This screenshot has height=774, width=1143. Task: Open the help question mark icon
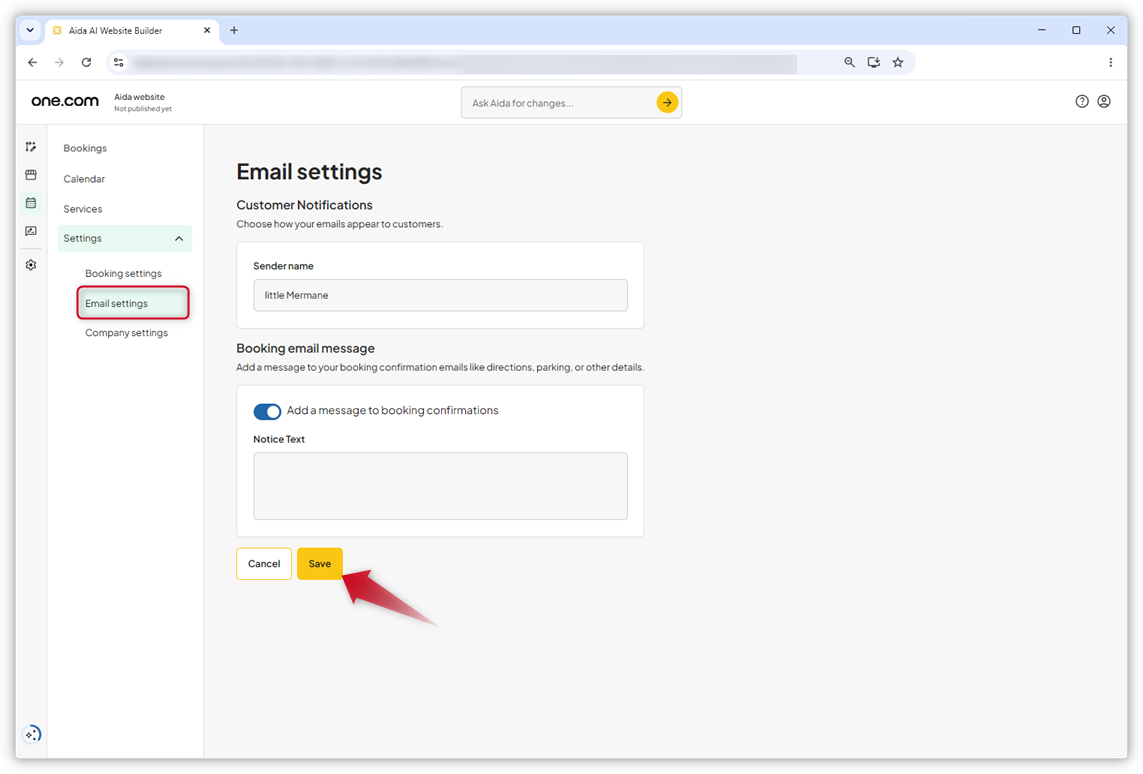pos(1082,101)
